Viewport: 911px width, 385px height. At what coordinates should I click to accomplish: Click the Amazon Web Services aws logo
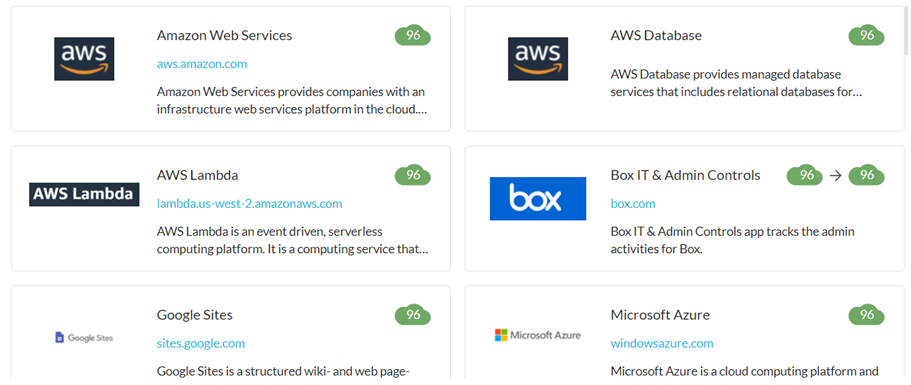click(x=84, y=59)
